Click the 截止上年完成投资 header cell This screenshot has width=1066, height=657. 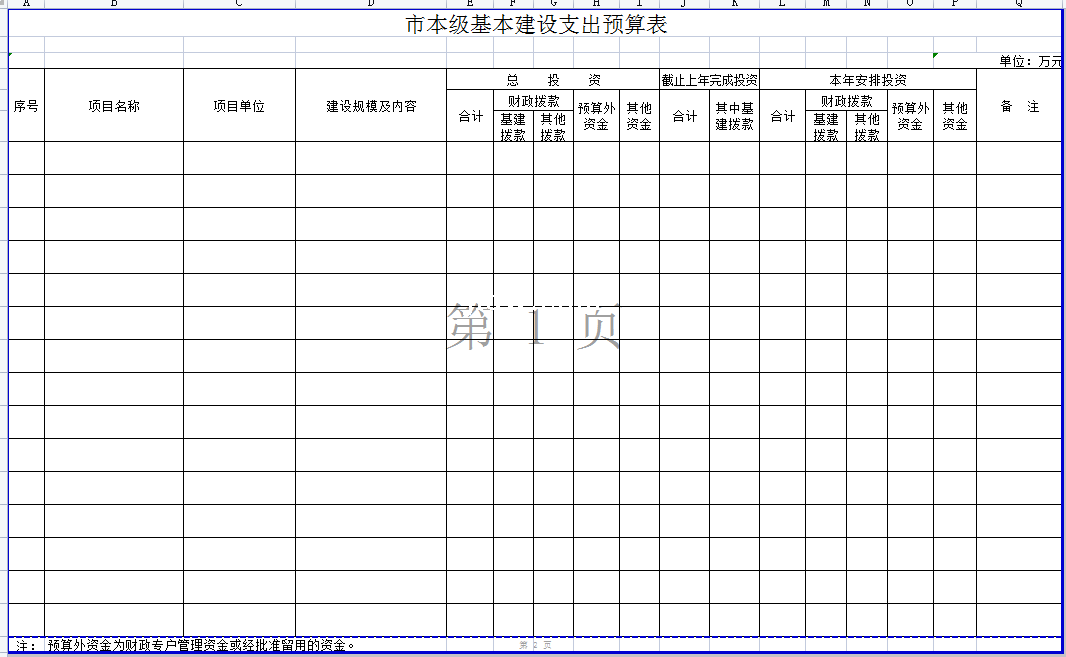click(709, 80)
